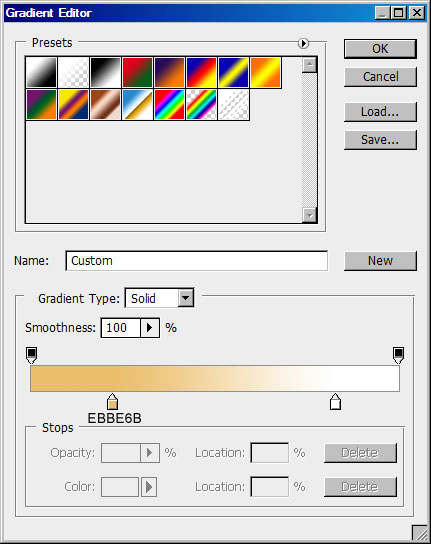The image size is (431, 544).
Task: Choose the Orange, Yellow, Orange gradient preset
Action: [x=265, y=72]
